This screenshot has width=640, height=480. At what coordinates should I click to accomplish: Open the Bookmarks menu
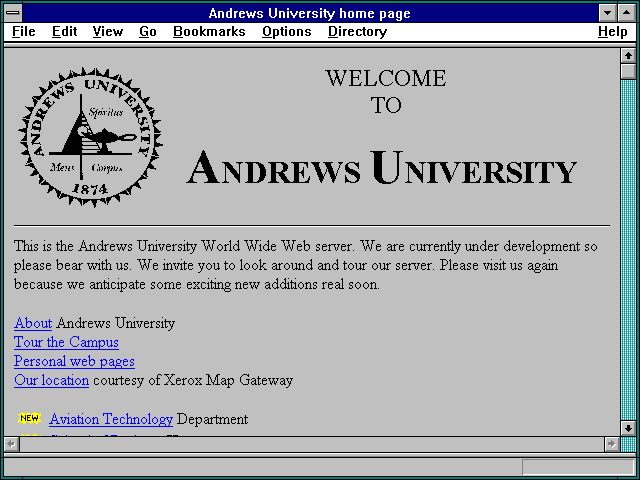(209, 31)
